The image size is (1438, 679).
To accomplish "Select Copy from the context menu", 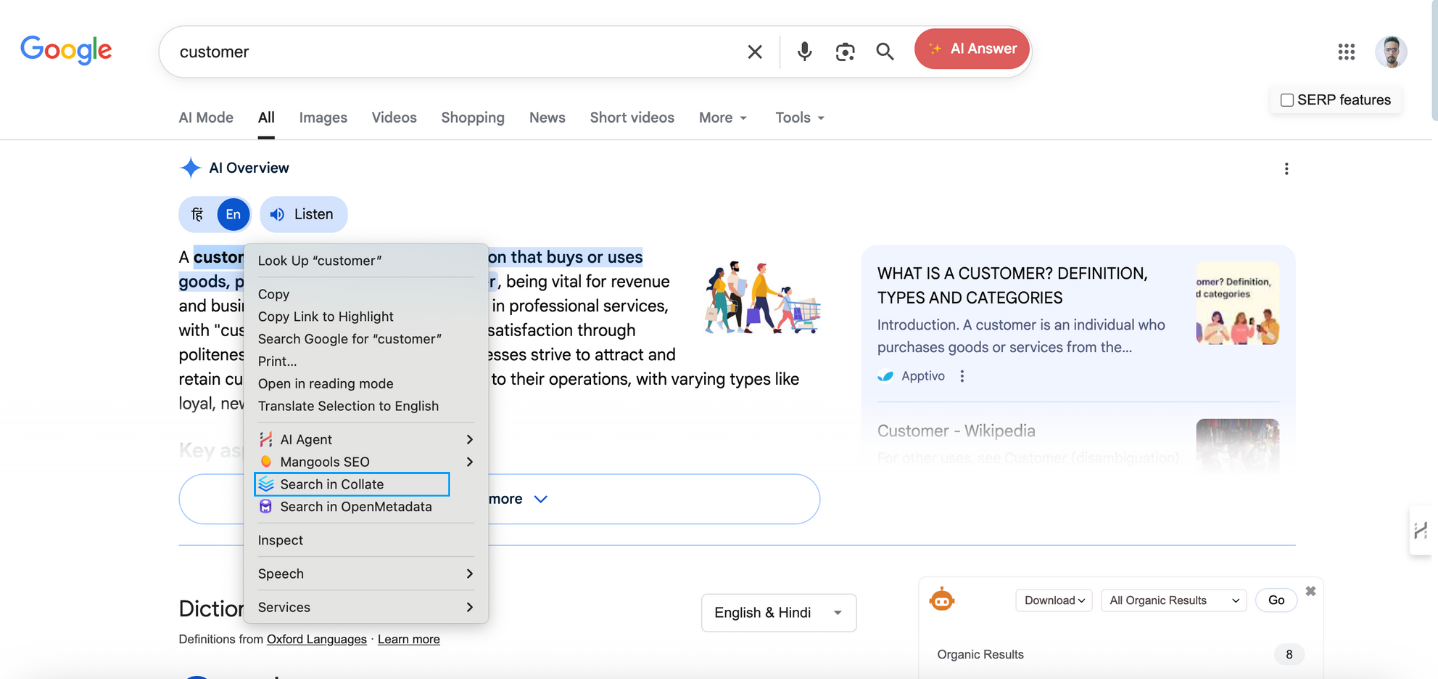I will pos(365,294).
